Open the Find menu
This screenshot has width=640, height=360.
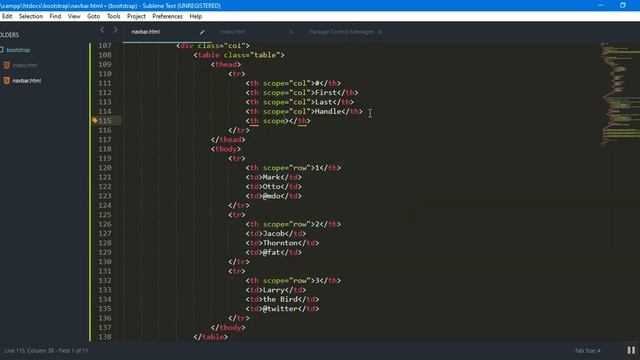pyautogui.click(x=55, y=16)
